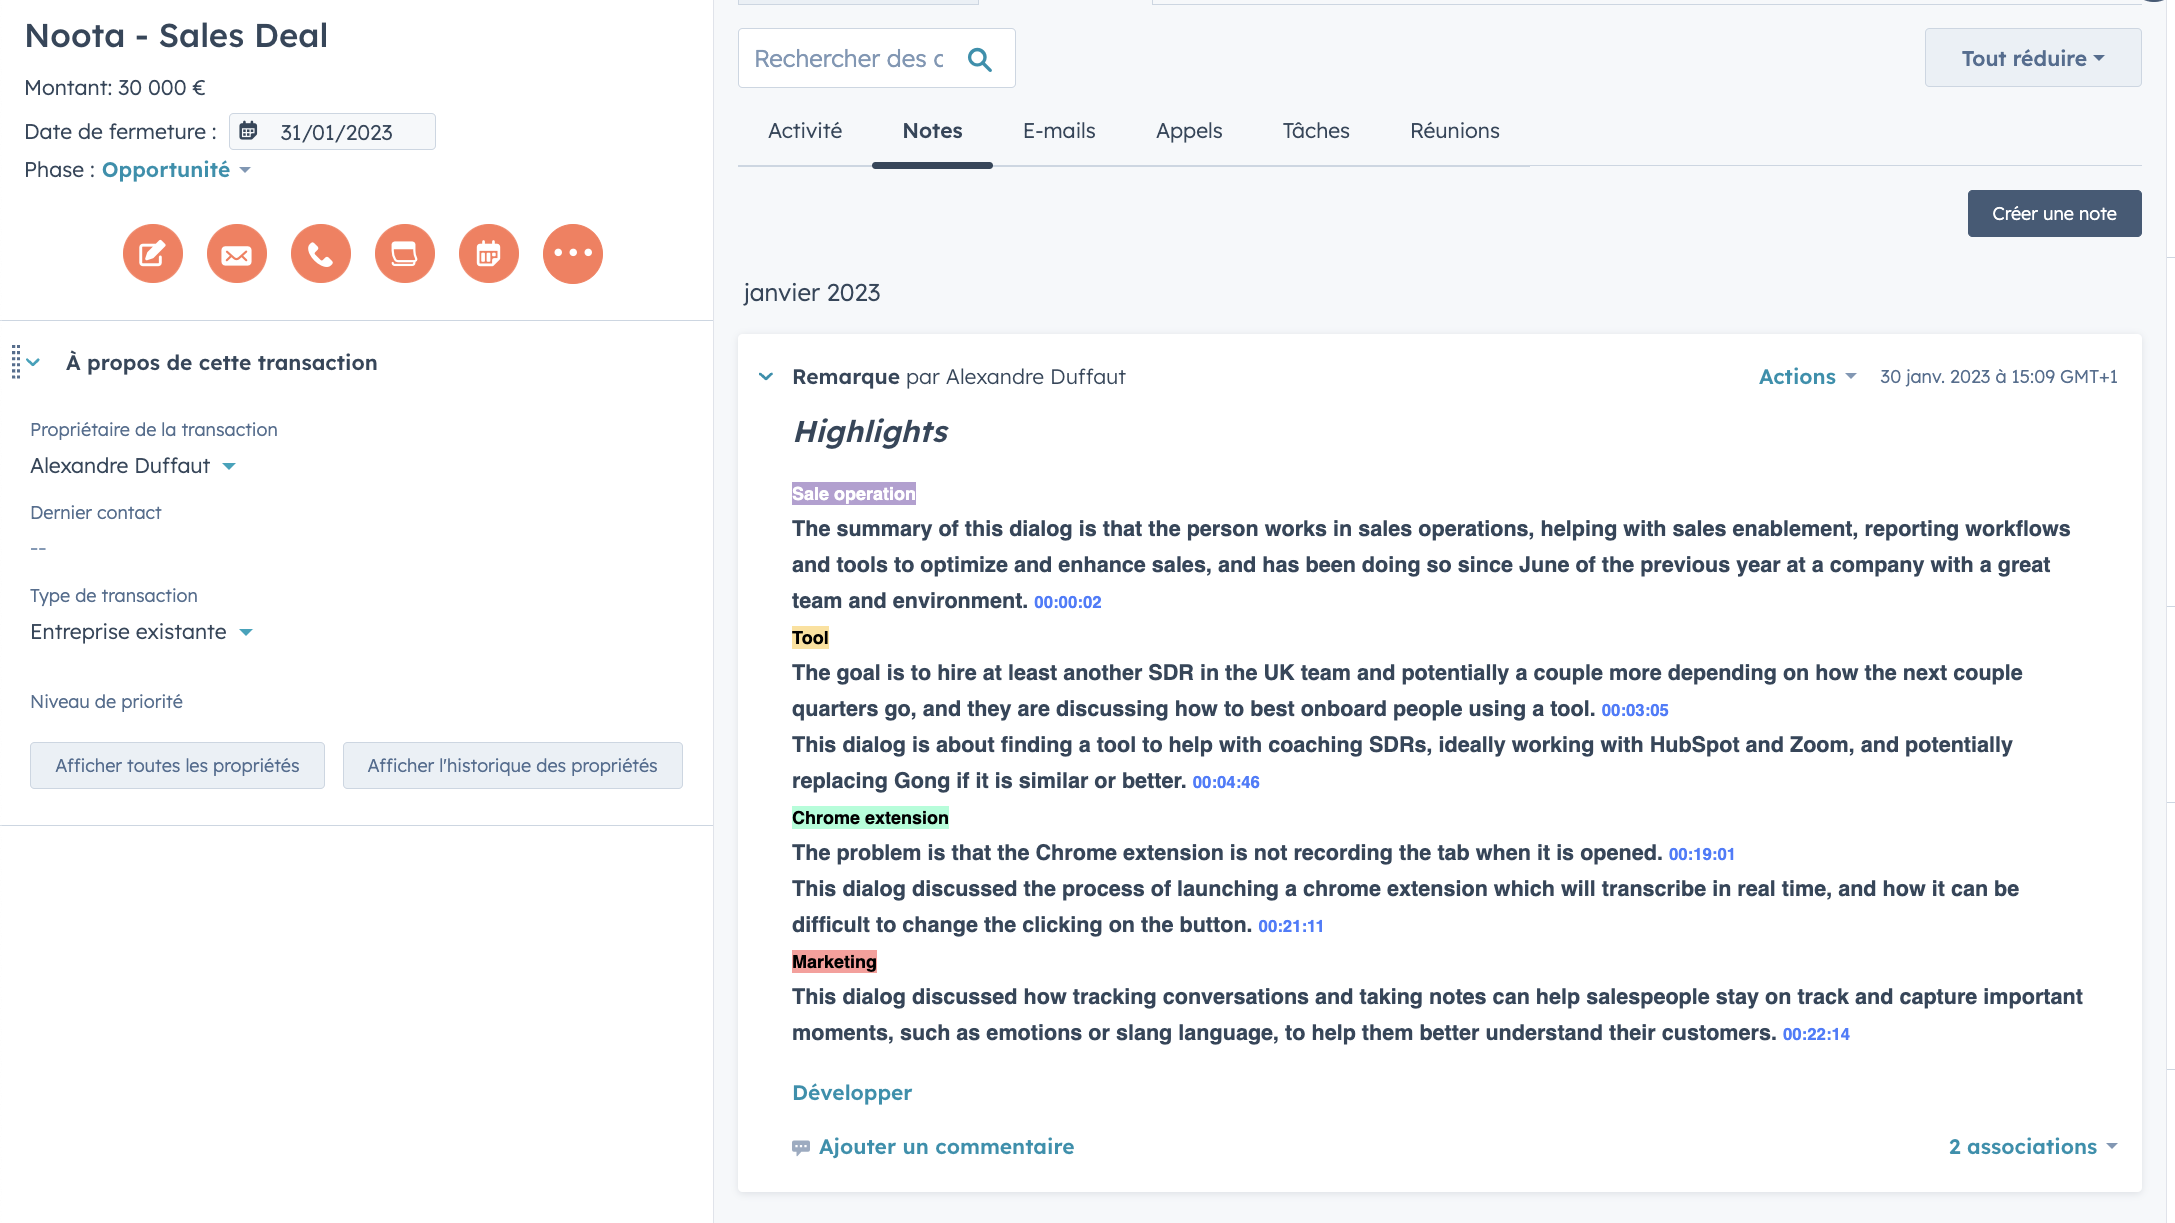Click the orange email envelope icon

point(236,254)
